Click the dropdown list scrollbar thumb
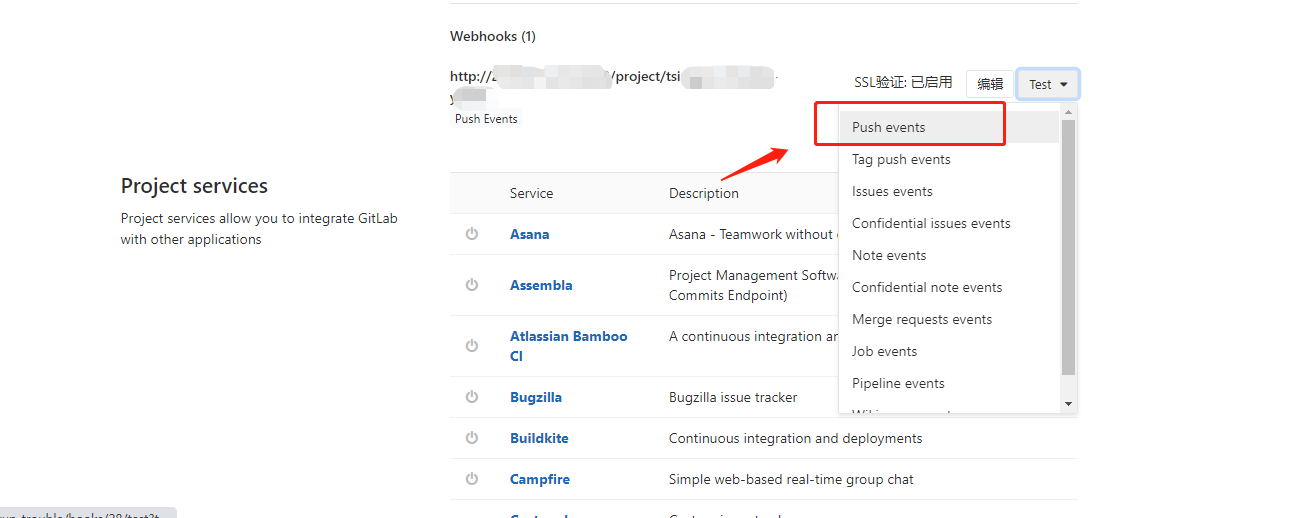1289x518 pixels. pyautogui.click(x=1068, y=248)
